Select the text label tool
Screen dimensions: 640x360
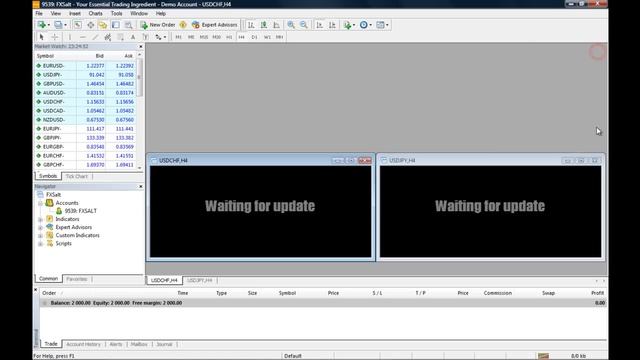[x=146, y=37]
